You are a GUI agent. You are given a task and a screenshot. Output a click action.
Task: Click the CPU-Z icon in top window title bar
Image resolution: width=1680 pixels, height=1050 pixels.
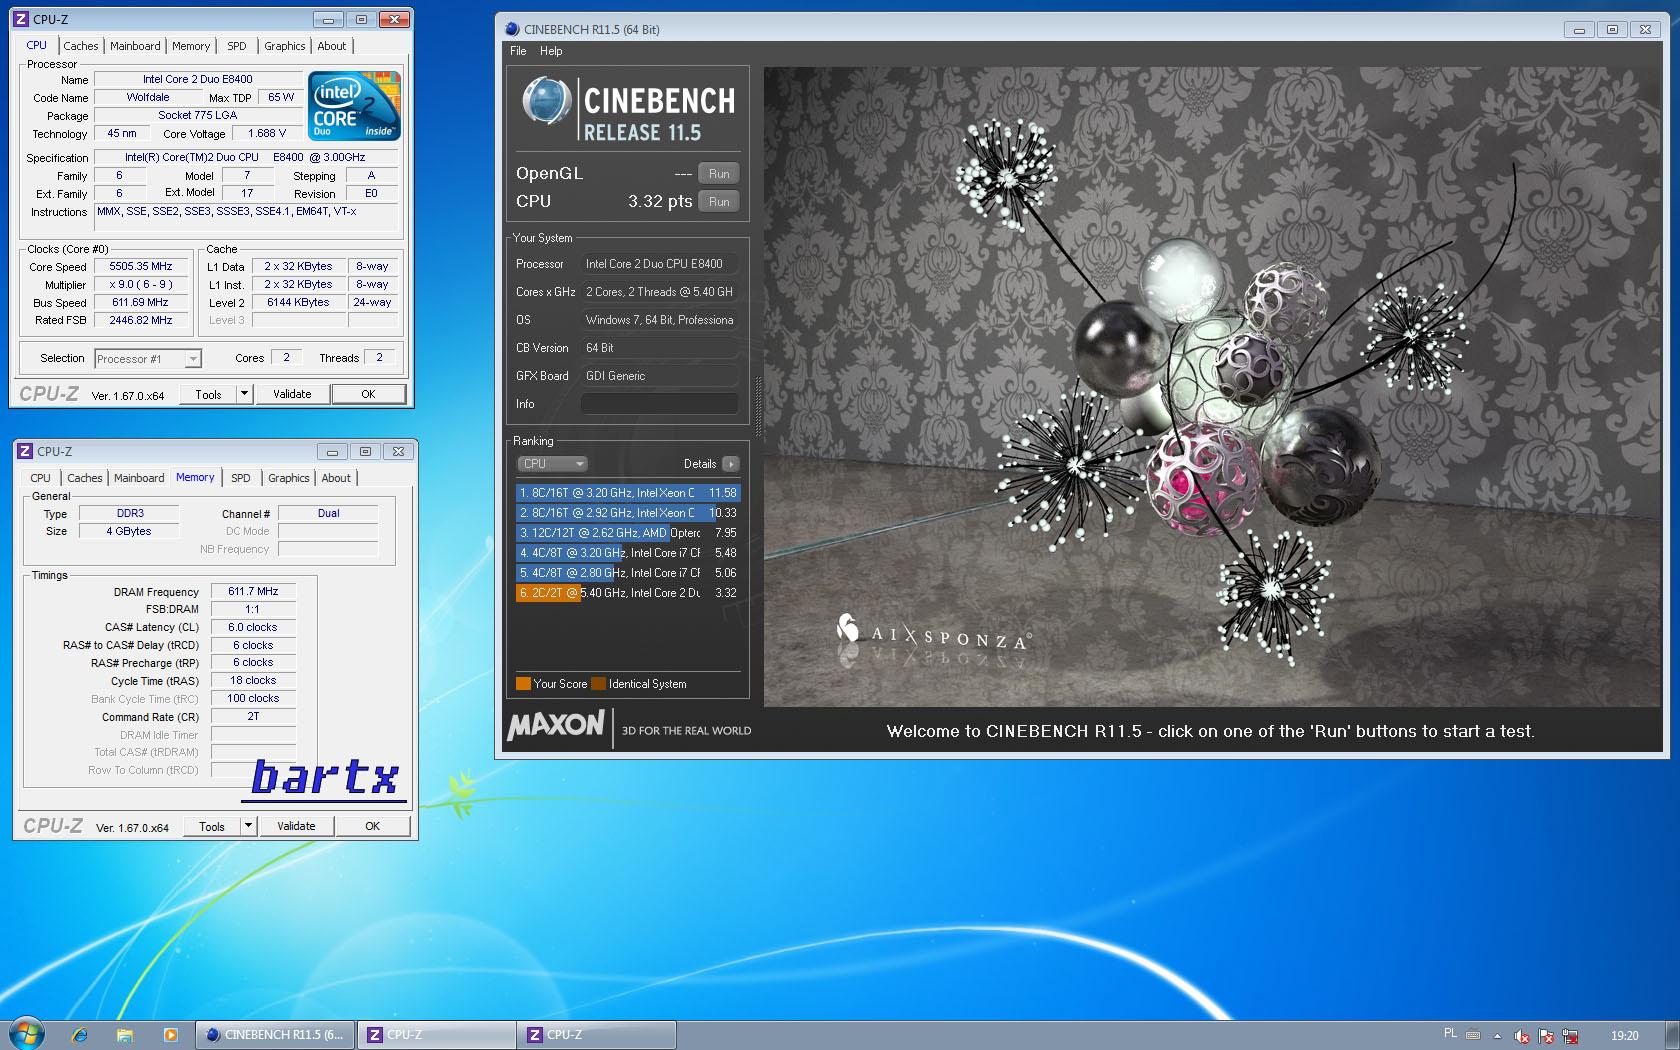click(x=22, y=19)
